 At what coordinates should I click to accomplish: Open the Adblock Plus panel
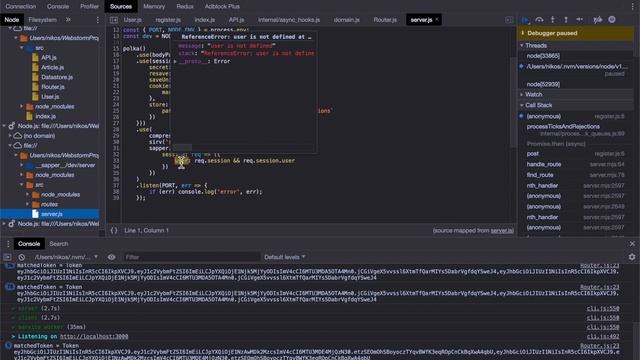click(x=222, y=7)
